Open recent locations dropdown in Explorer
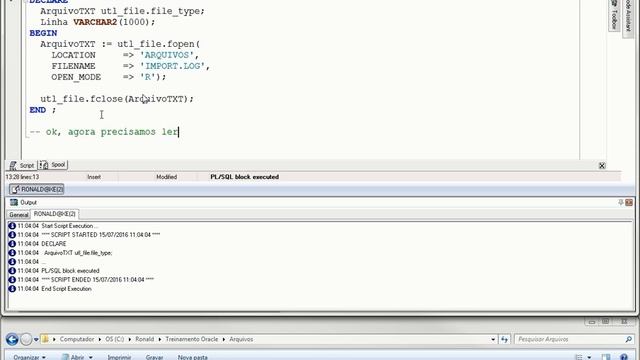Screen dimensions: 640x360 click(36, 340)
